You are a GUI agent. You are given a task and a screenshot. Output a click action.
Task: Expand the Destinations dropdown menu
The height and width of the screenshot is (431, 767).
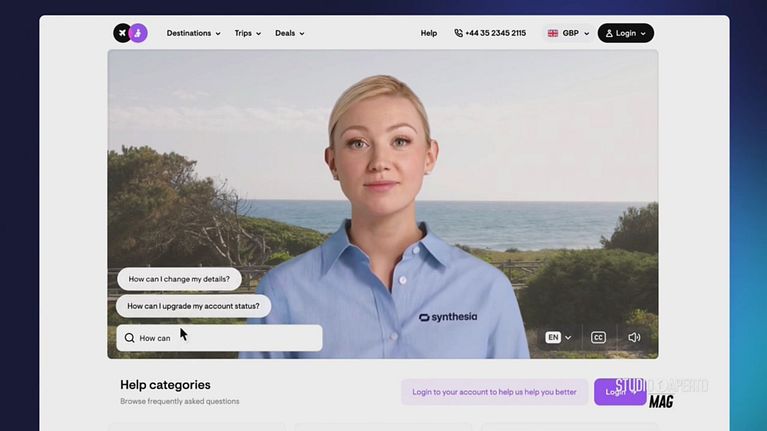[193, 33]
